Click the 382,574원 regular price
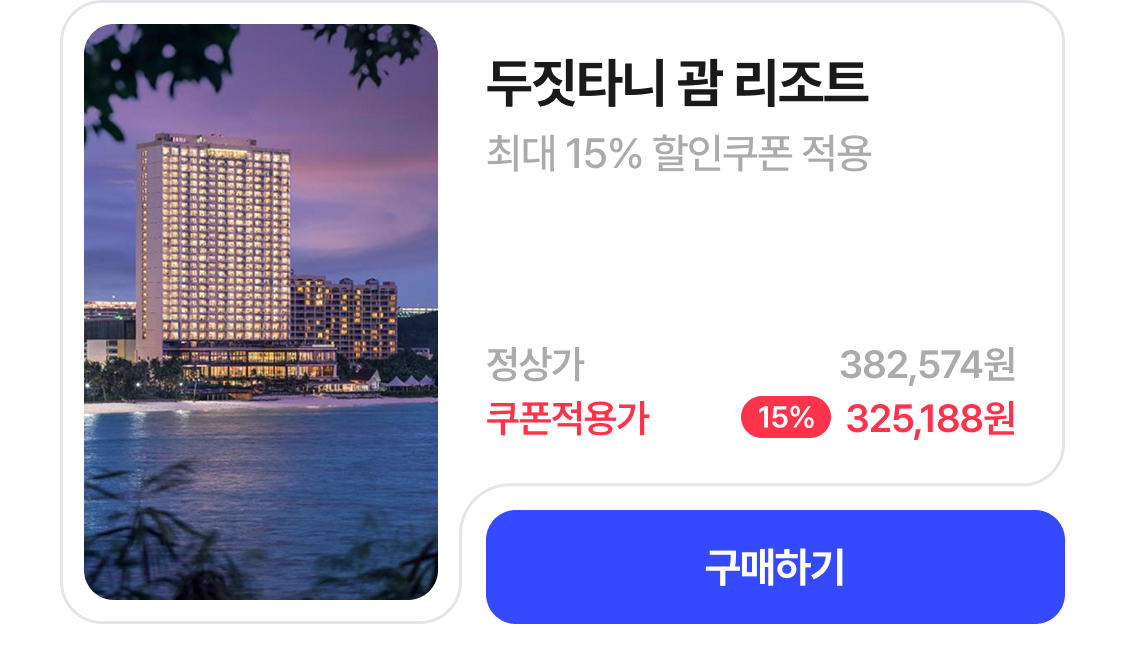1125x660 pixels. [x=927, y=365]
